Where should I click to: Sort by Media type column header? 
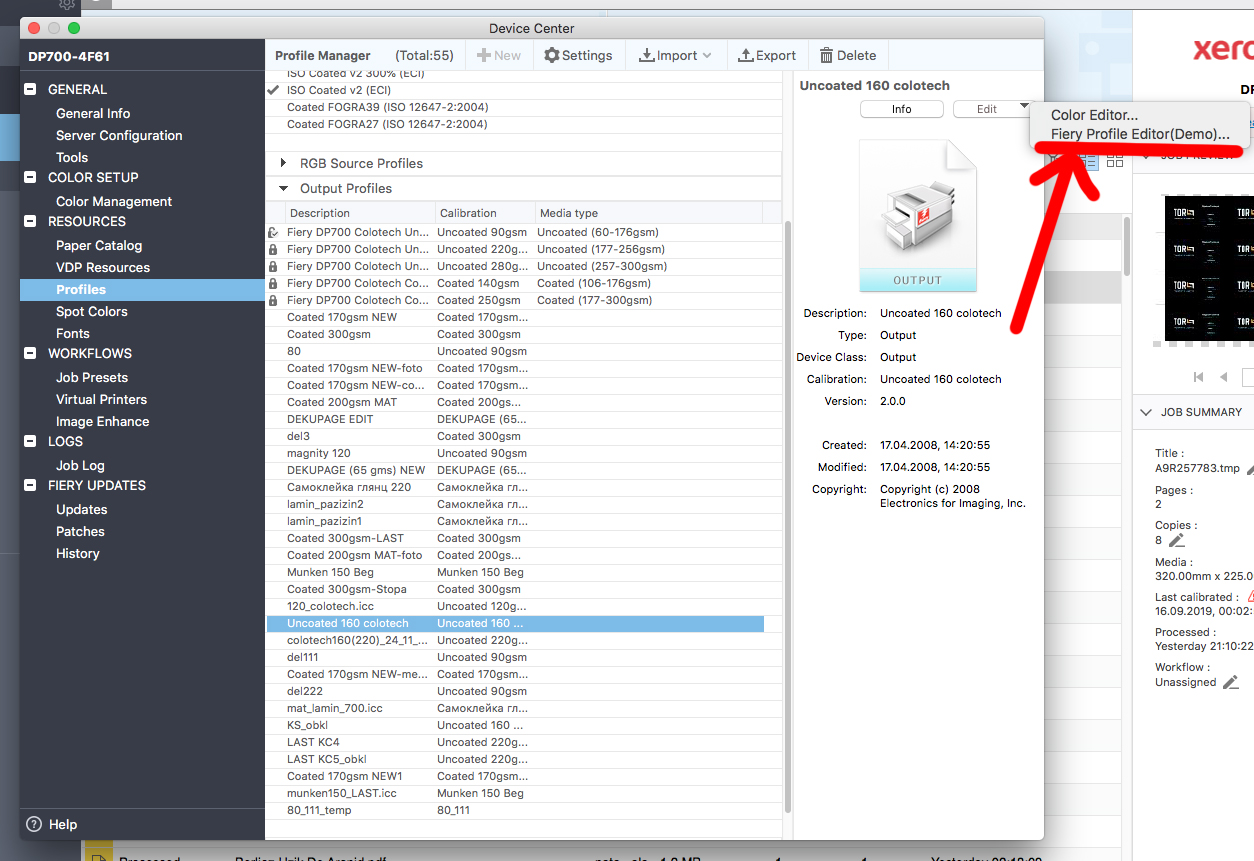pyautogui.click(x=648, y=213)
